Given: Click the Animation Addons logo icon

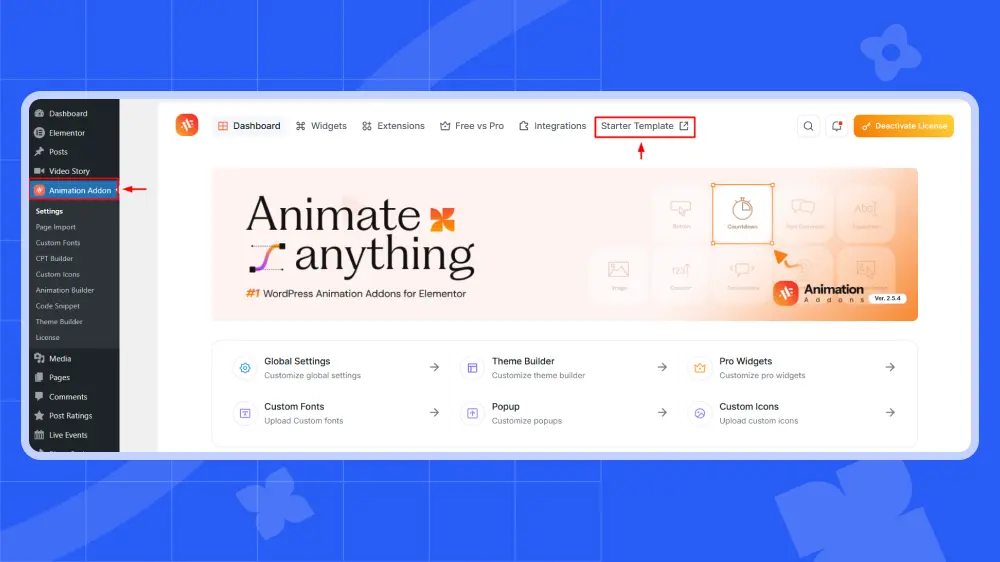Looking at the screenshot, I should [x=187, y=125].
